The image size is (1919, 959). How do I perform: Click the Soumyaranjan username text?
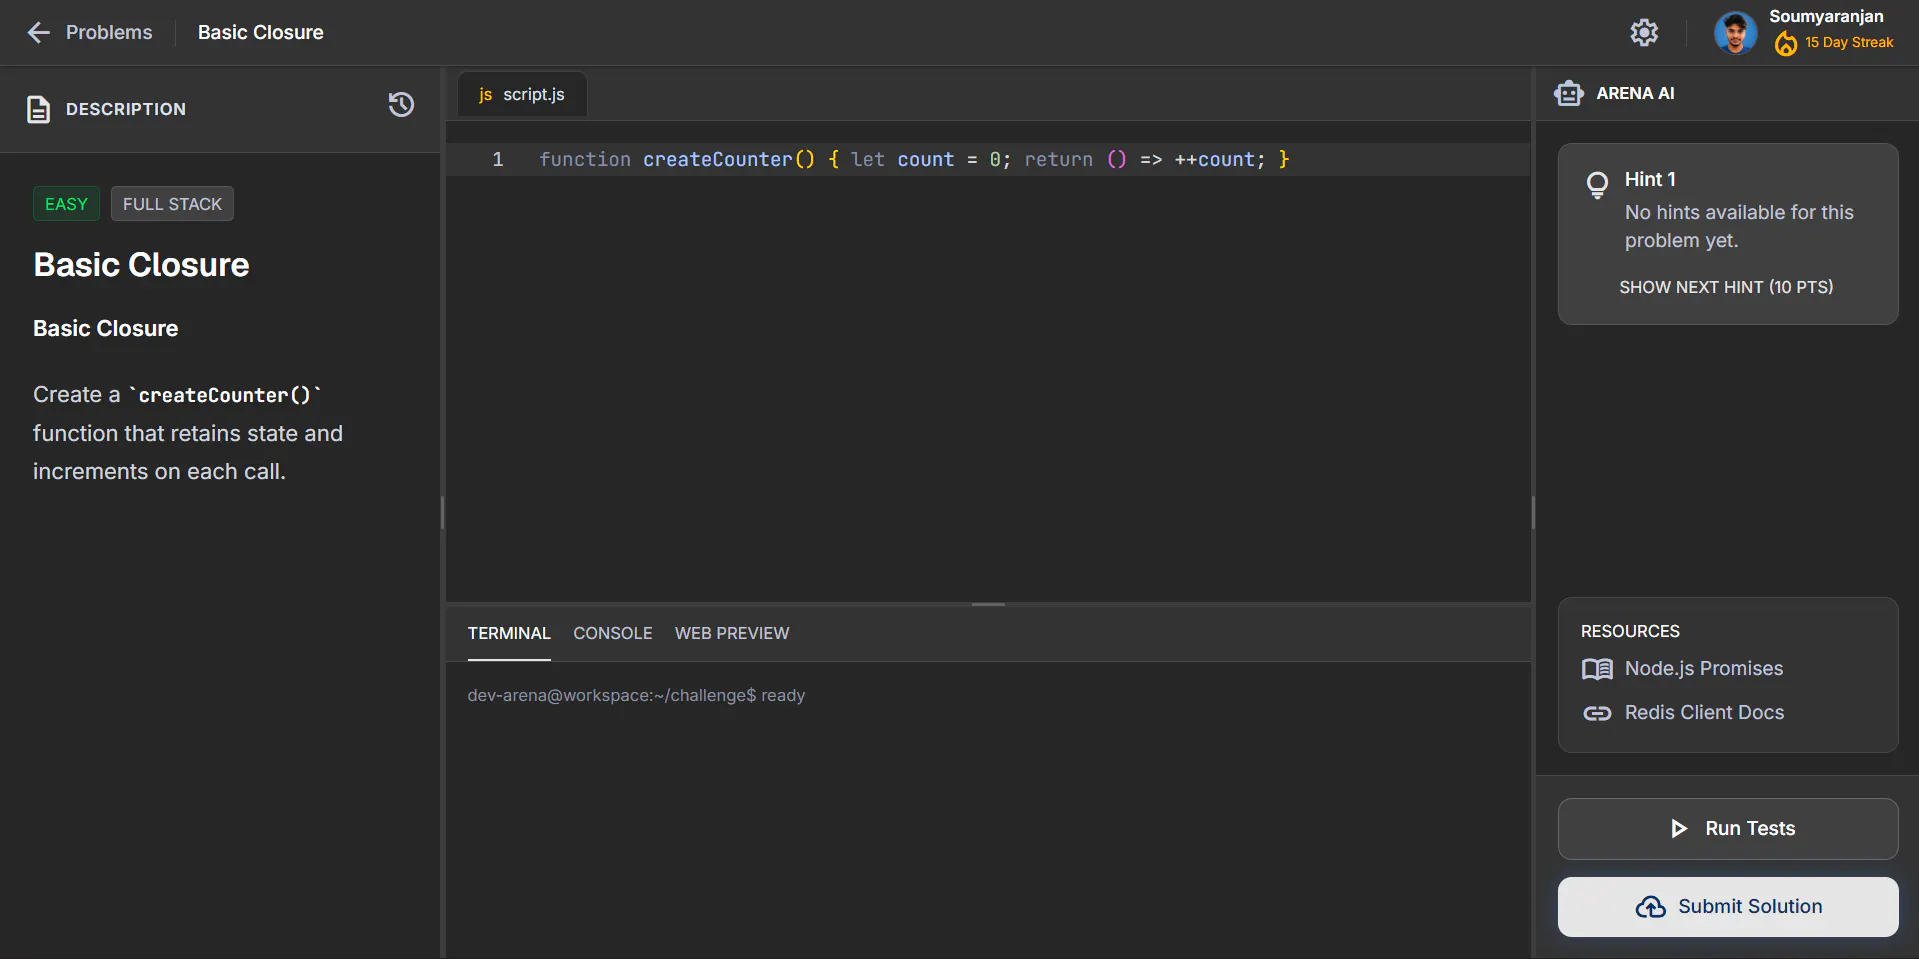coord(1826,17)
